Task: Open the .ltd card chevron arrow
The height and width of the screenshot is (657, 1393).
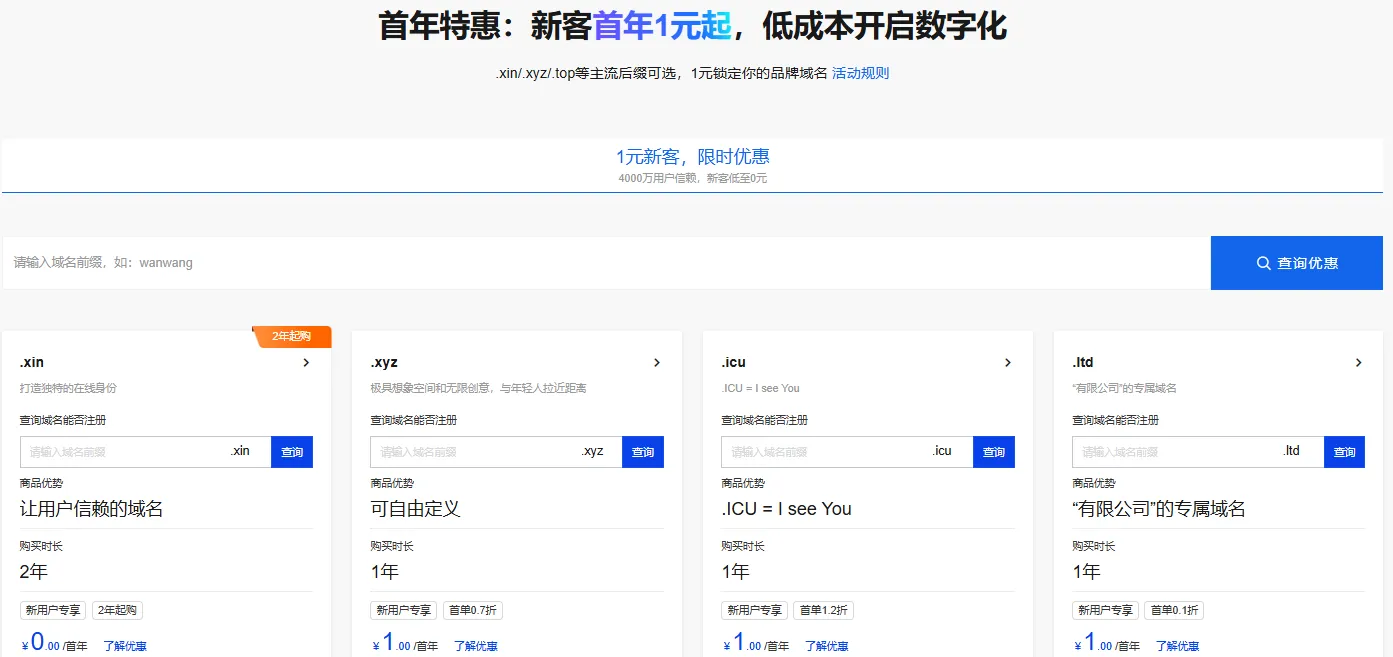Action: tap(1359, 363)
